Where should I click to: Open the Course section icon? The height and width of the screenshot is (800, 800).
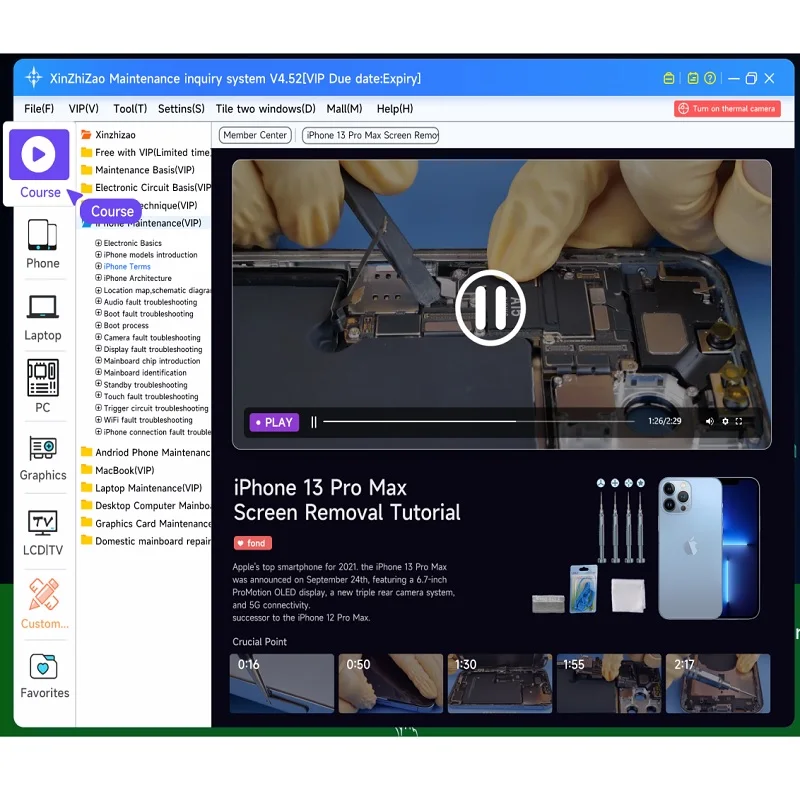click(x=39, y=154)
